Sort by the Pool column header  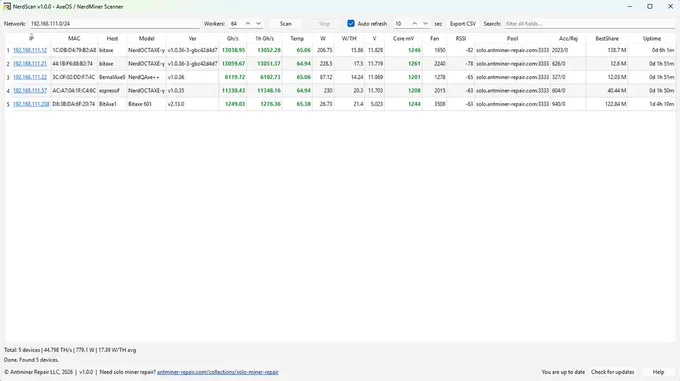point(513,39)
